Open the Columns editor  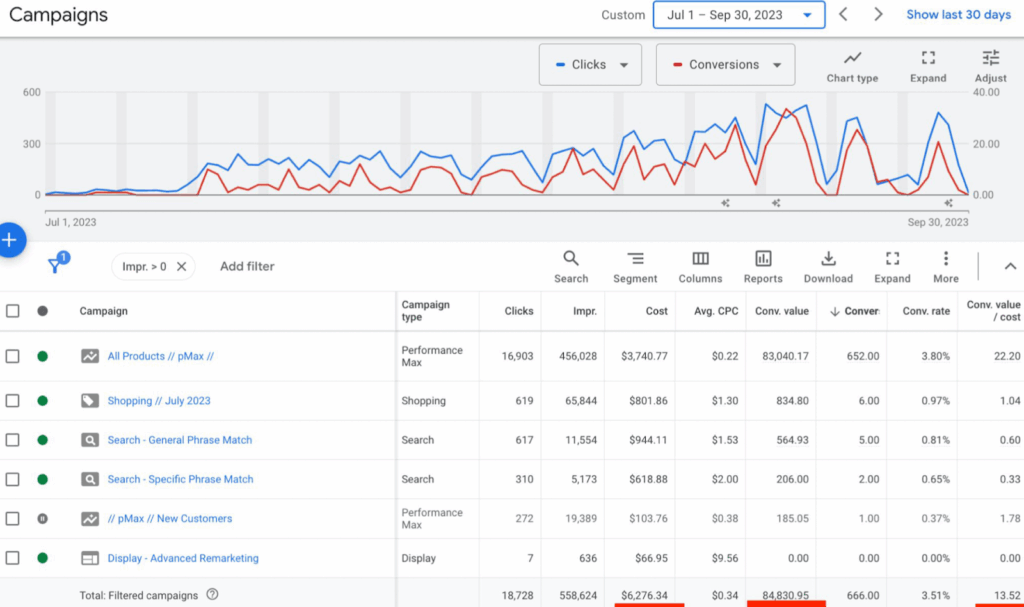(x=700, y=267)
